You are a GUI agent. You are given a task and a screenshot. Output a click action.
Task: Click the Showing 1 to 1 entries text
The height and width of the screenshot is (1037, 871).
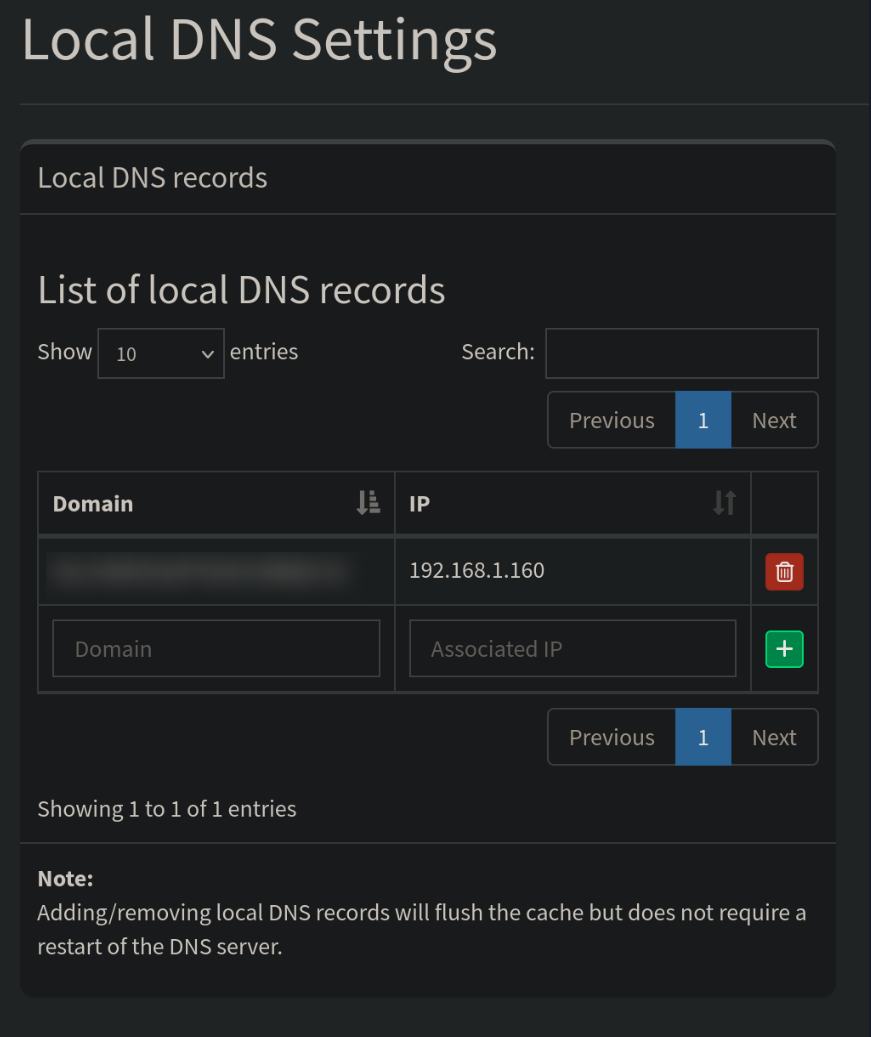point(167,808)
